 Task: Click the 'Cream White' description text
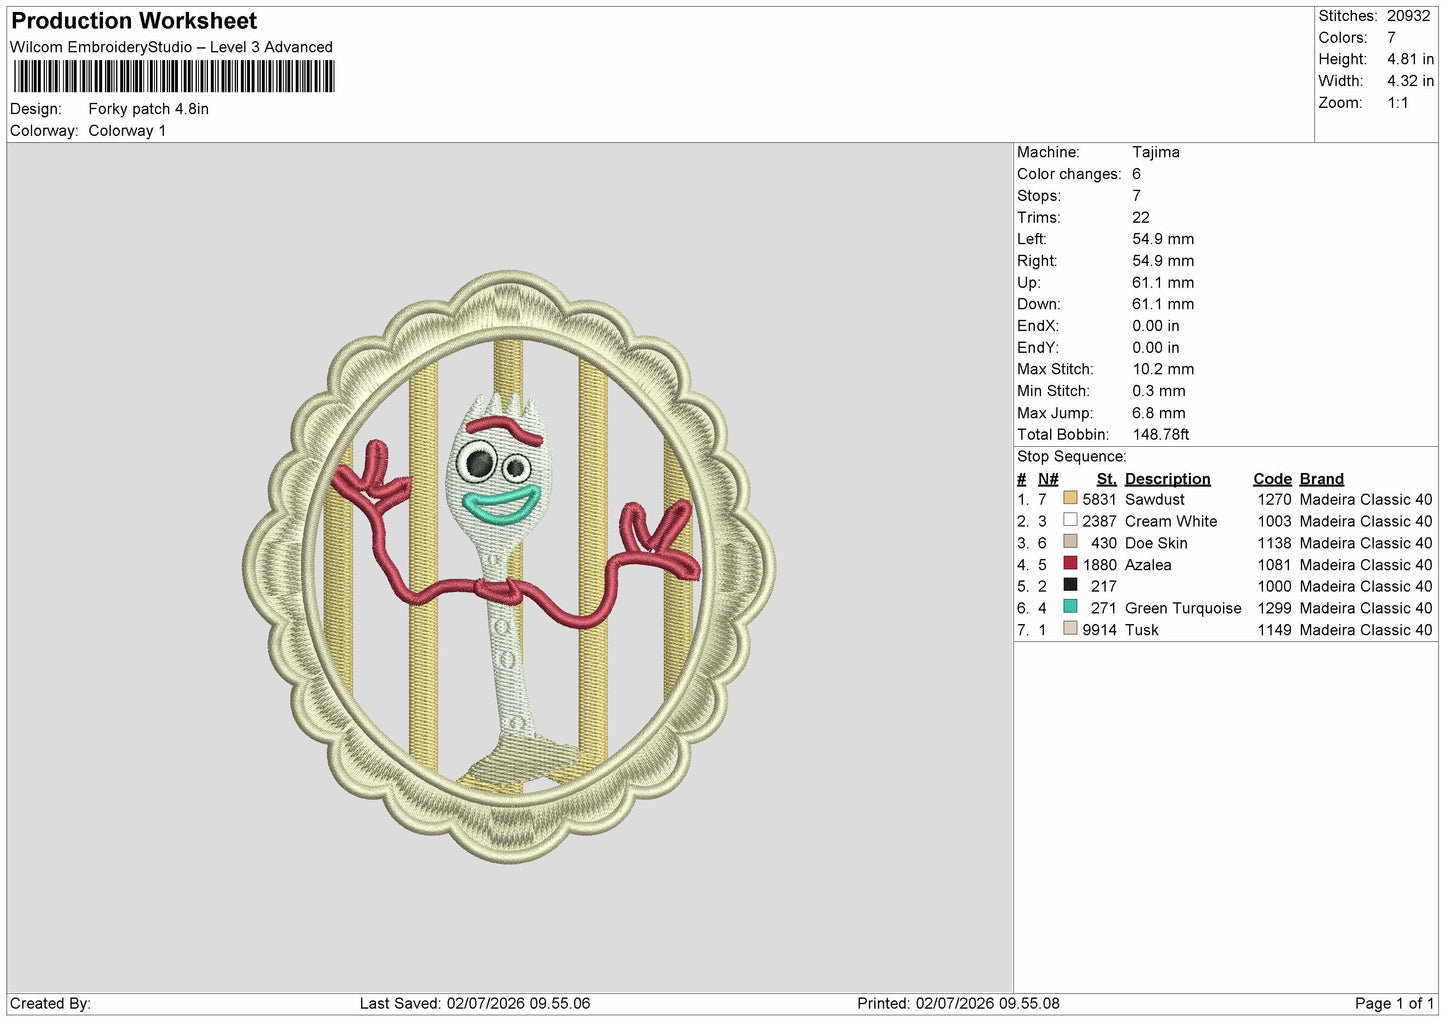tap(1170, 521)
